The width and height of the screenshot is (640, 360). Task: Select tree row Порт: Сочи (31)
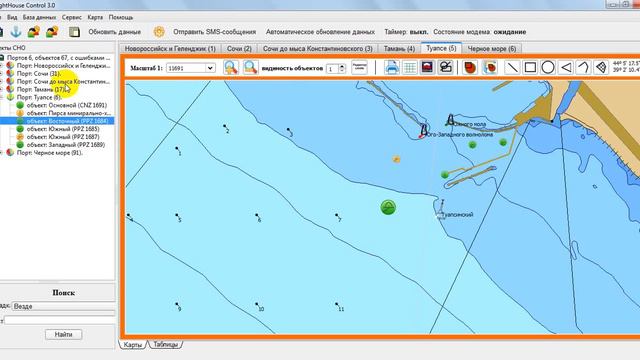coord(39,73)
